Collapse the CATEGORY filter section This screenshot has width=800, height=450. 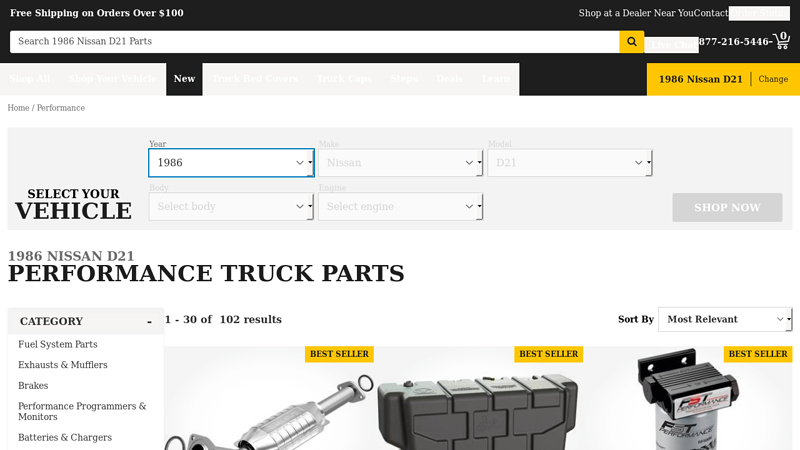tap(86, 321)
